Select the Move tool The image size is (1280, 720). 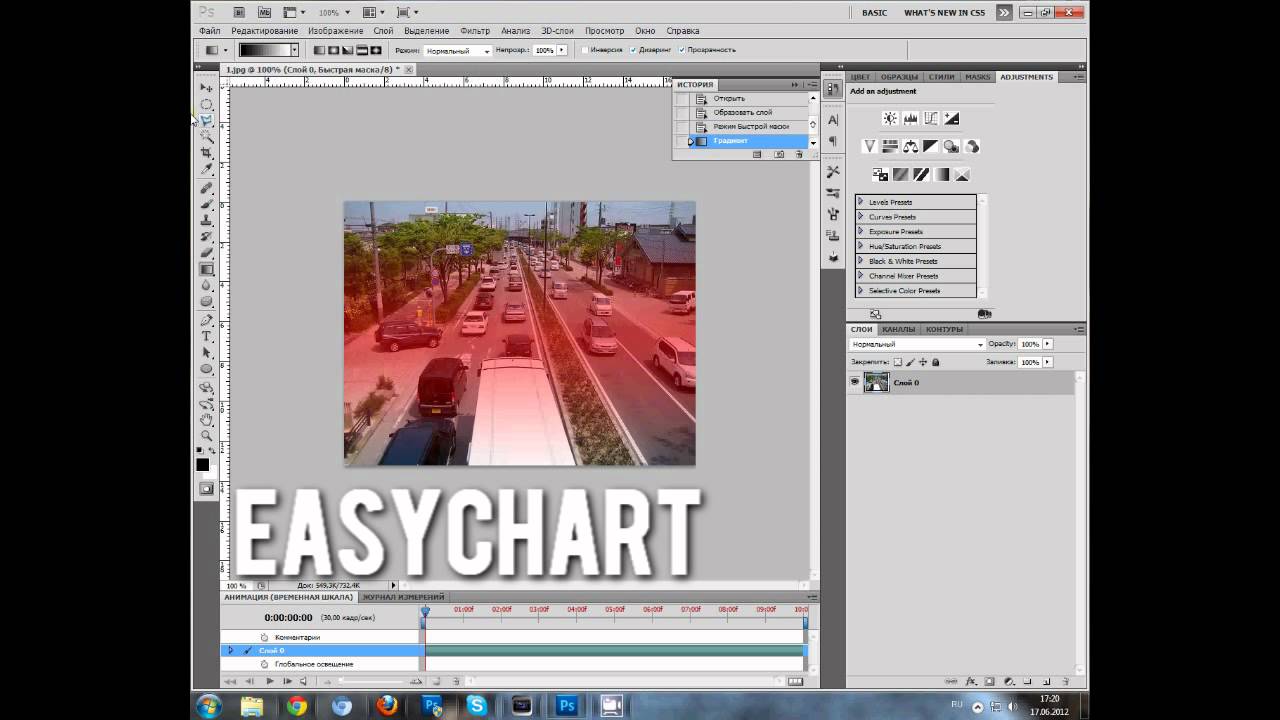point(206,88)
